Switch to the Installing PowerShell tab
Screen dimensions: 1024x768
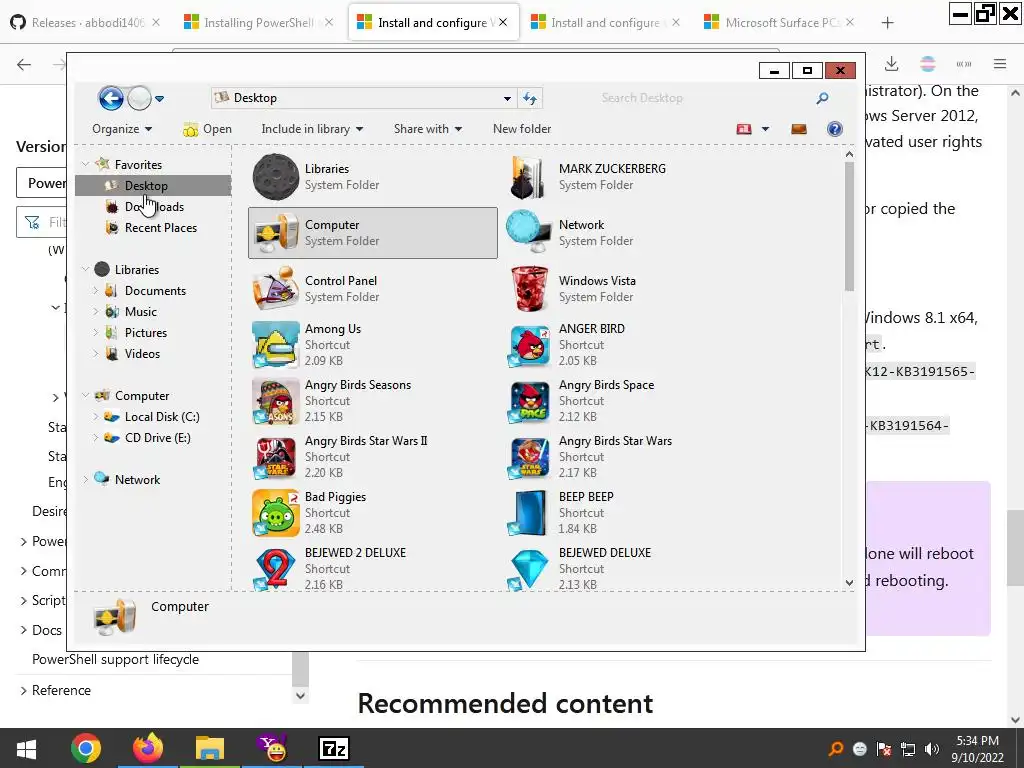pos(259,23)
